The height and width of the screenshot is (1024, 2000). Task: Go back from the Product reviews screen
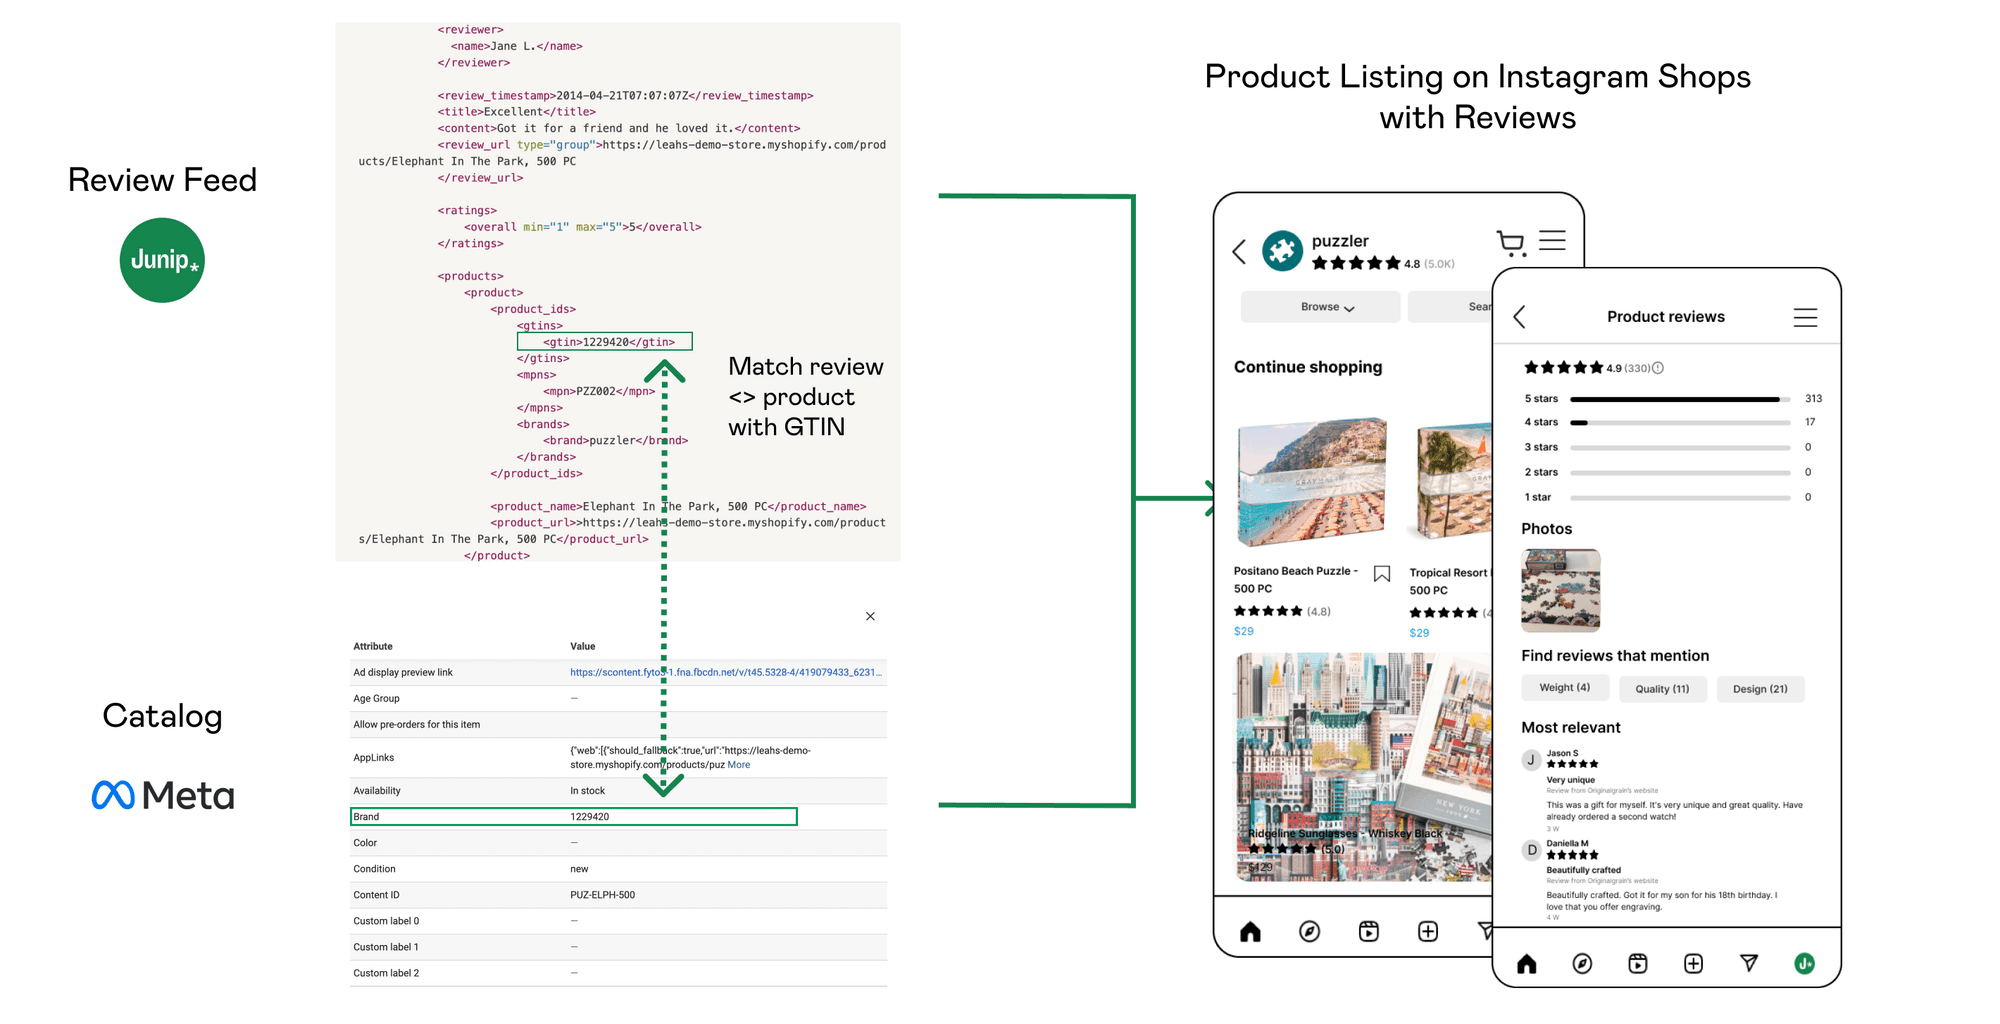[1519, 317]
